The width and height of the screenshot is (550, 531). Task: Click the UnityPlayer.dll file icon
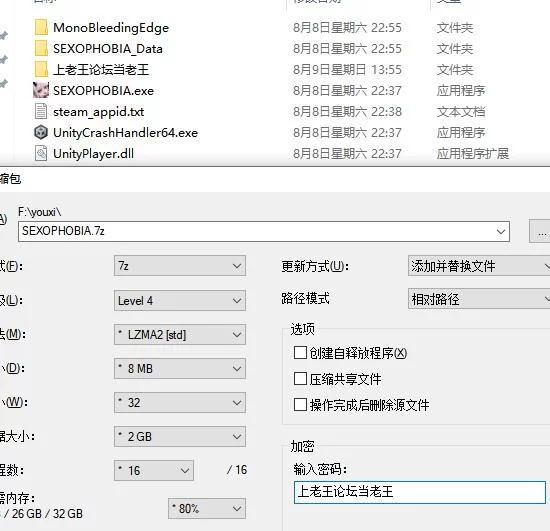[41, 154]
